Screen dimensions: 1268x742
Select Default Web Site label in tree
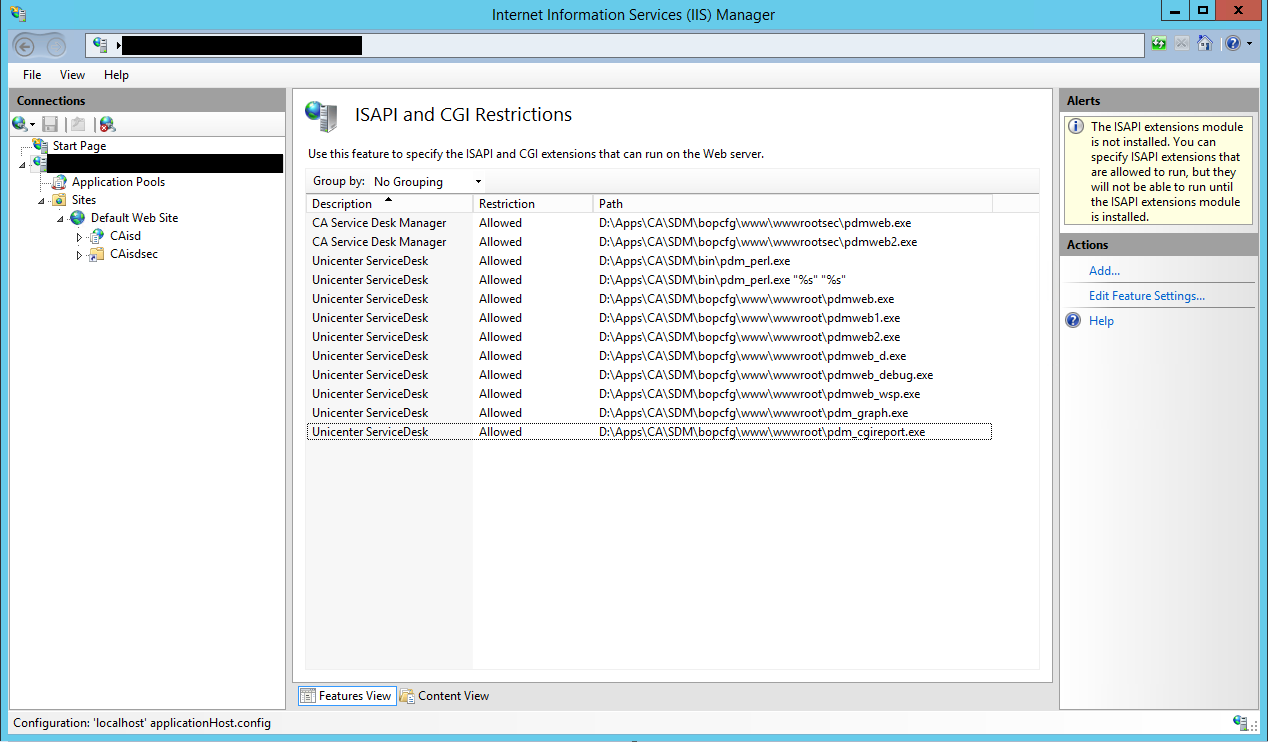pyautogui.click(x=134, y=218)
